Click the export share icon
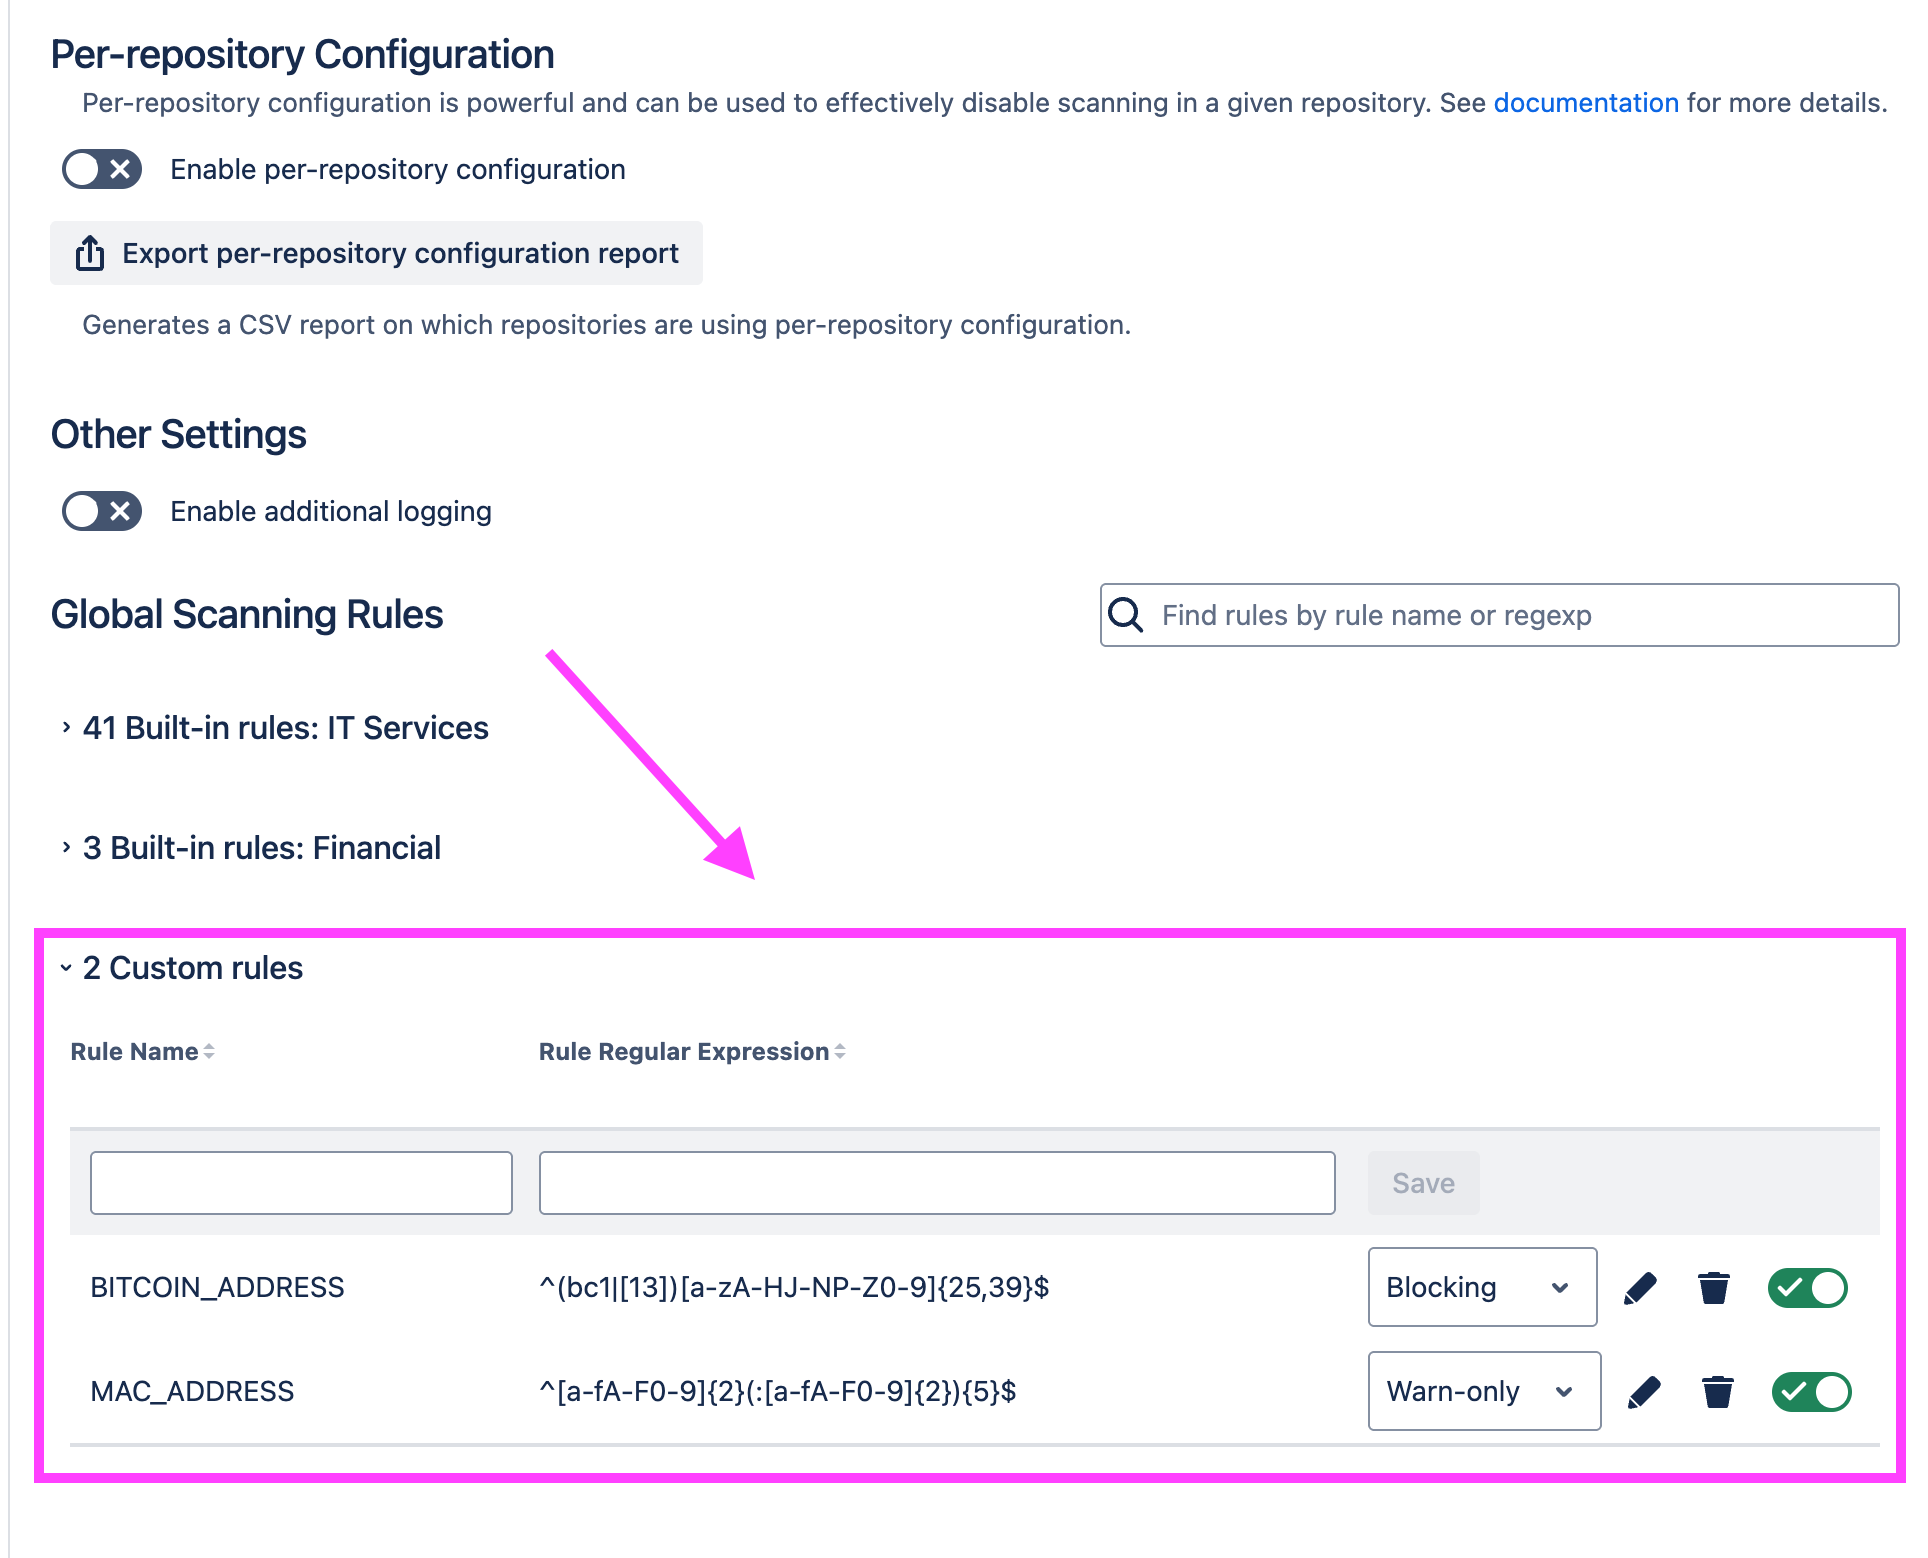Image resolution: width=1928 pixels, height=1558 pixels. pyautogui.click(x=90, y=254)
